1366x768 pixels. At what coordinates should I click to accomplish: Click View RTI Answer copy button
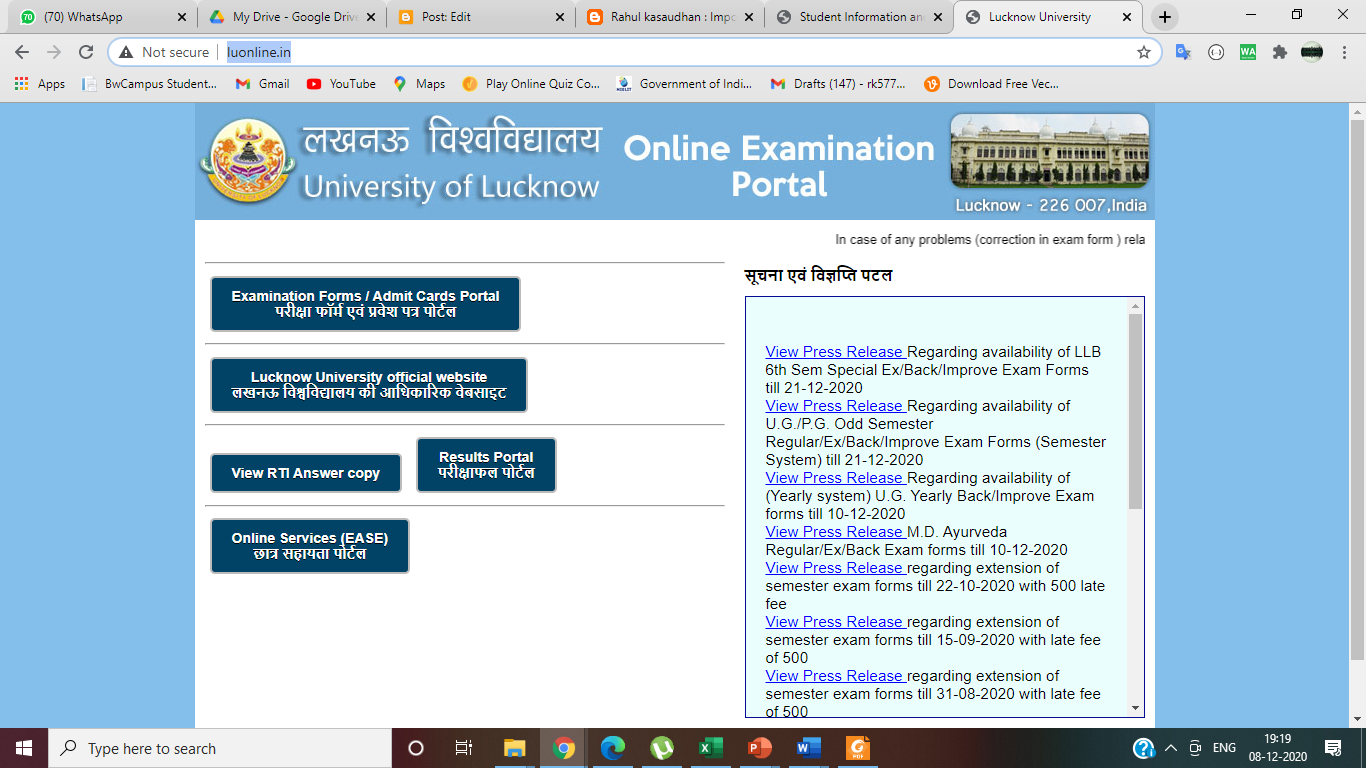[306, 473]
